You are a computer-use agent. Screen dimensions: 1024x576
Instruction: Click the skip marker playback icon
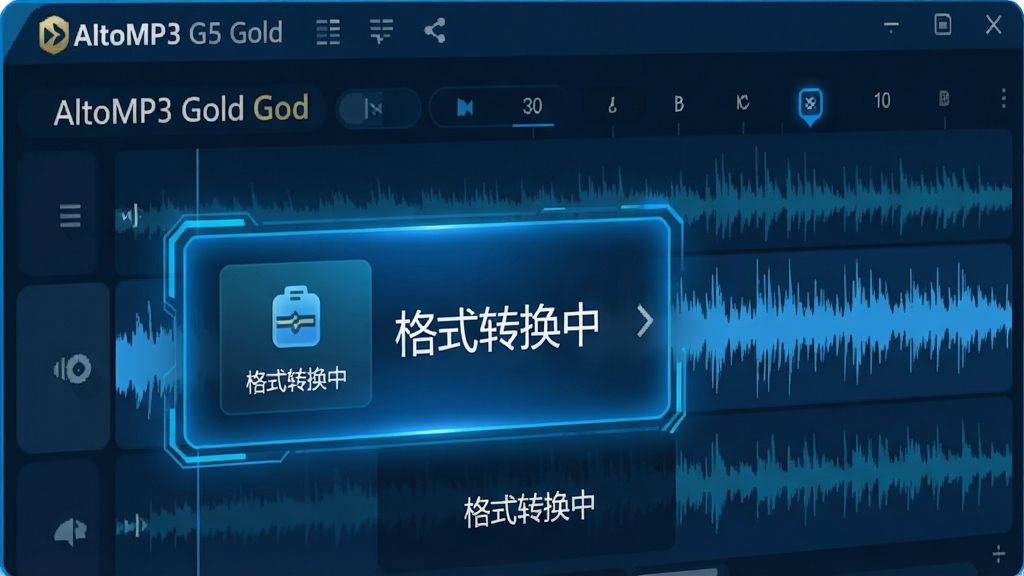465,107
